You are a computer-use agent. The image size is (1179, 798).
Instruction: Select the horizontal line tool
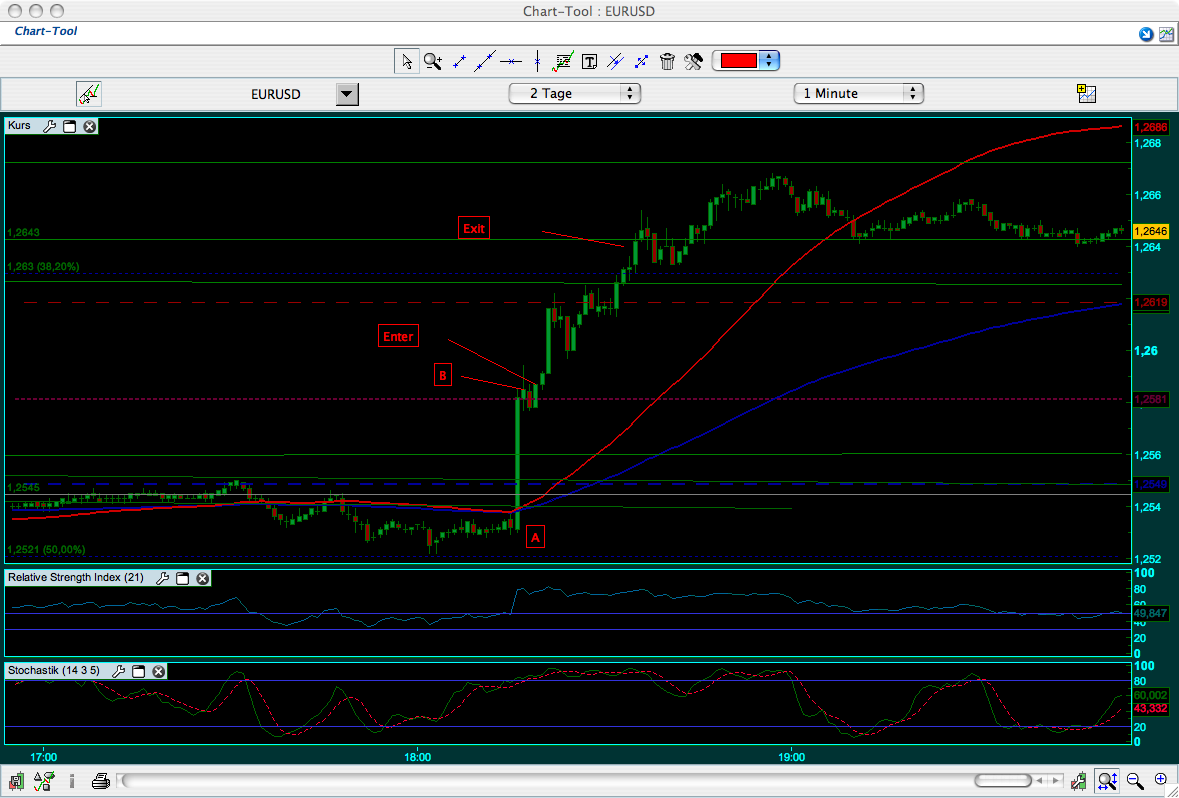pyautogui.click(x=511, y=61)
